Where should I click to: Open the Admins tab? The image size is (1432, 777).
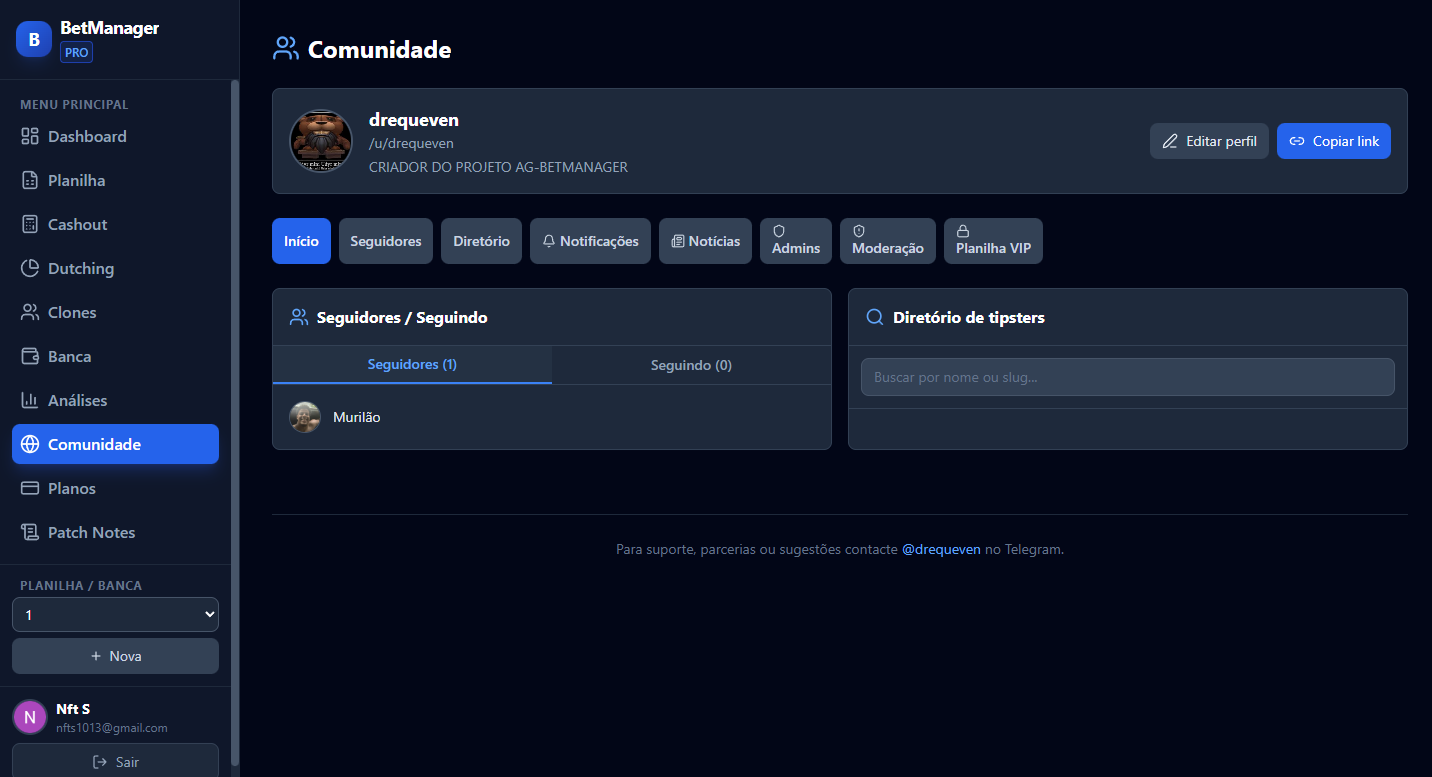click(795, 241)
